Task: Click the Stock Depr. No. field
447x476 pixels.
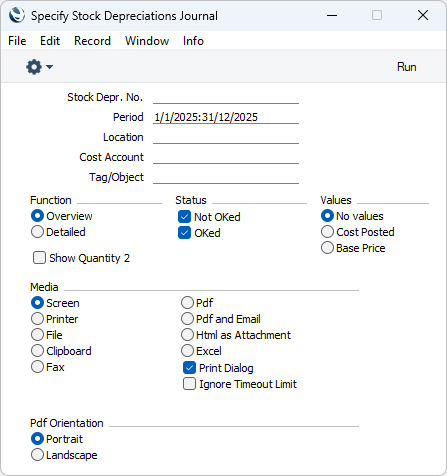Action: 226,97
